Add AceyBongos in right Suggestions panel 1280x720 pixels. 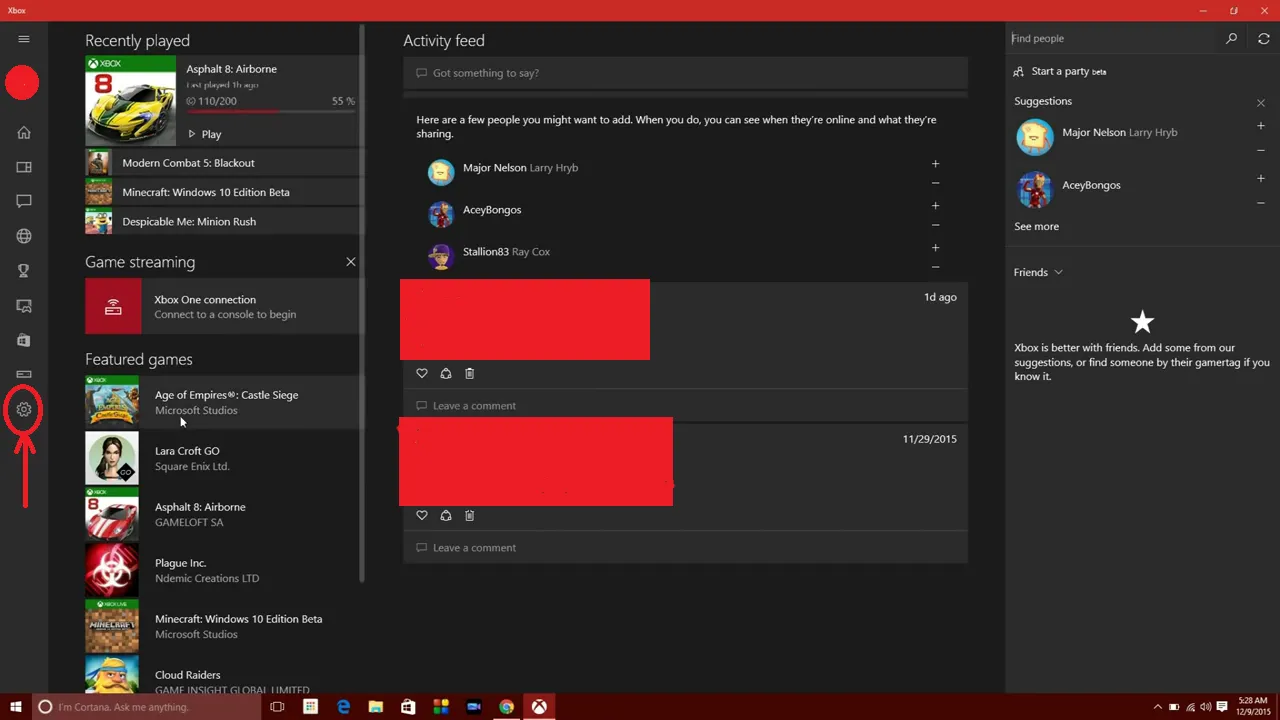(1261, 178)
